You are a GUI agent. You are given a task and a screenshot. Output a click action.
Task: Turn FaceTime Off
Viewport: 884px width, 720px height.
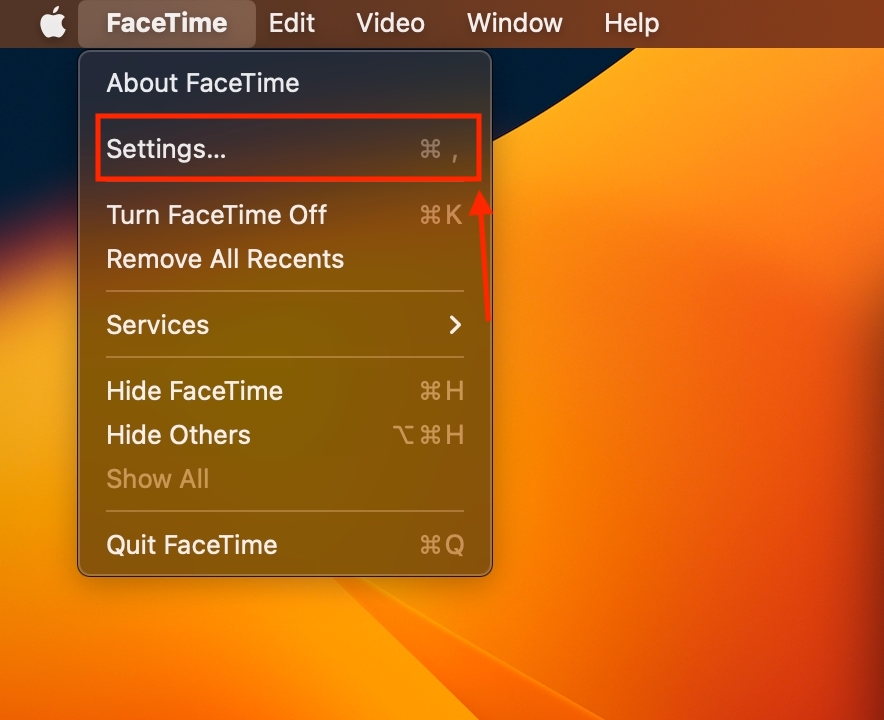point(216,215)
